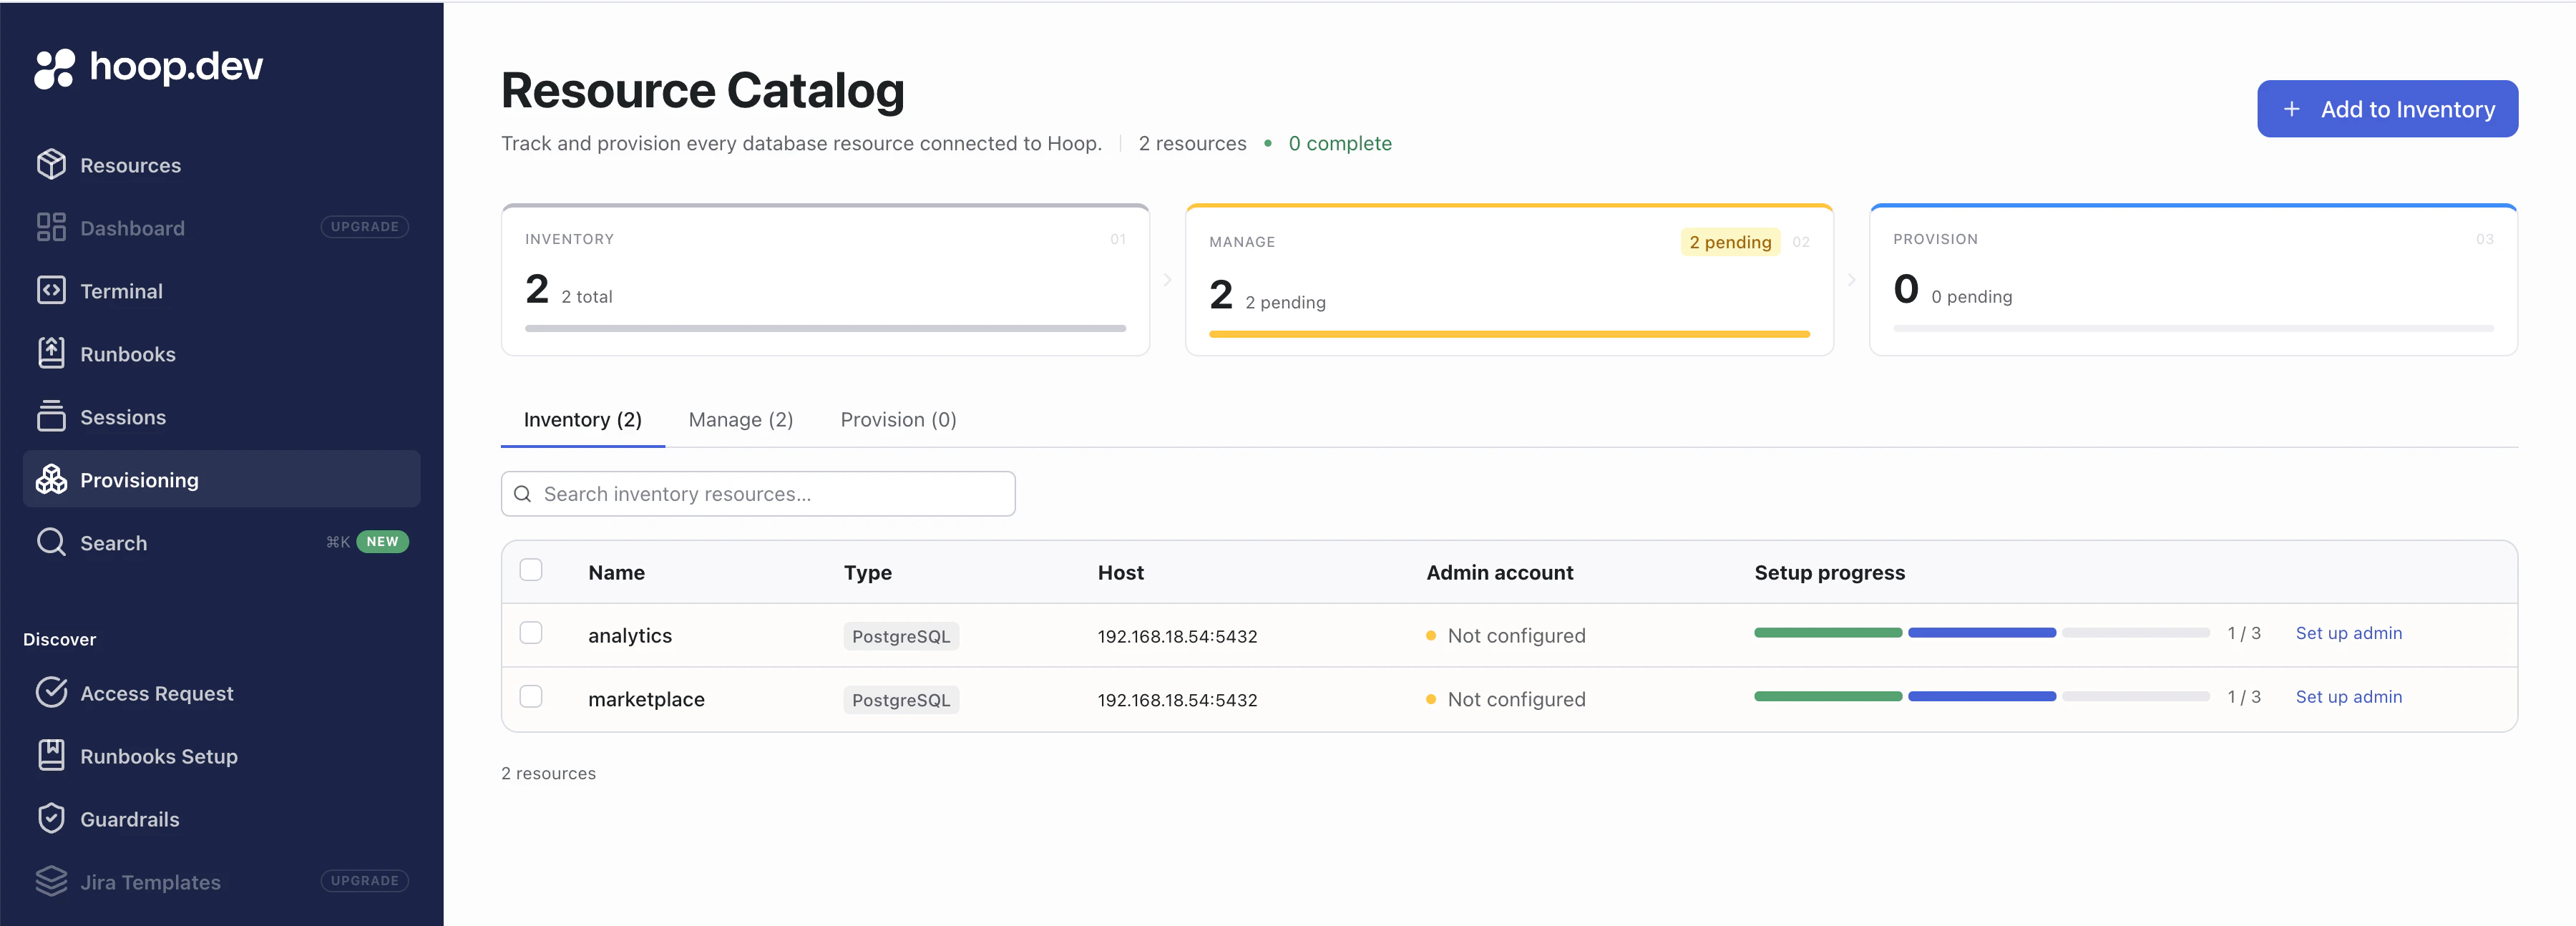Click the magnifier icon in inventory search box
The height and width of the screenshot is (926, 2576).
click(522, 494)
